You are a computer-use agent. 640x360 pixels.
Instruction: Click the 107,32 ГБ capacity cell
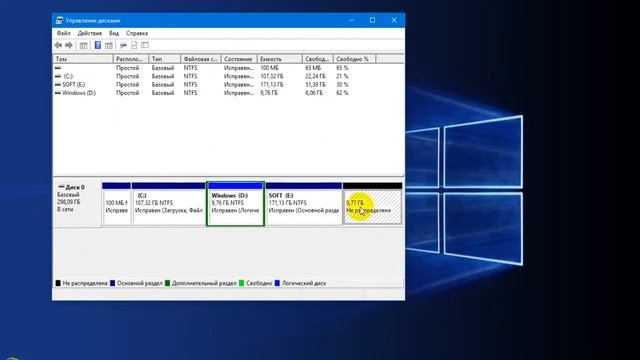coord(271,76)
